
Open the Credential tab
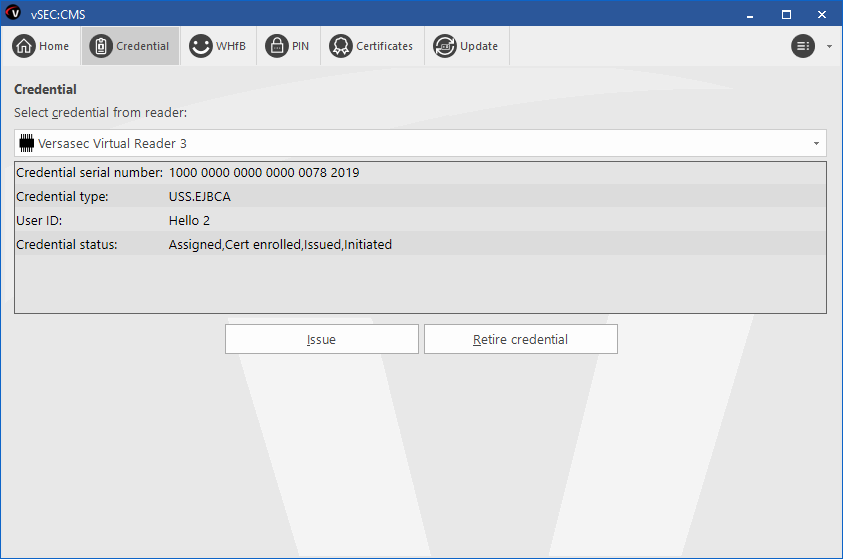[x=130, y=46]
